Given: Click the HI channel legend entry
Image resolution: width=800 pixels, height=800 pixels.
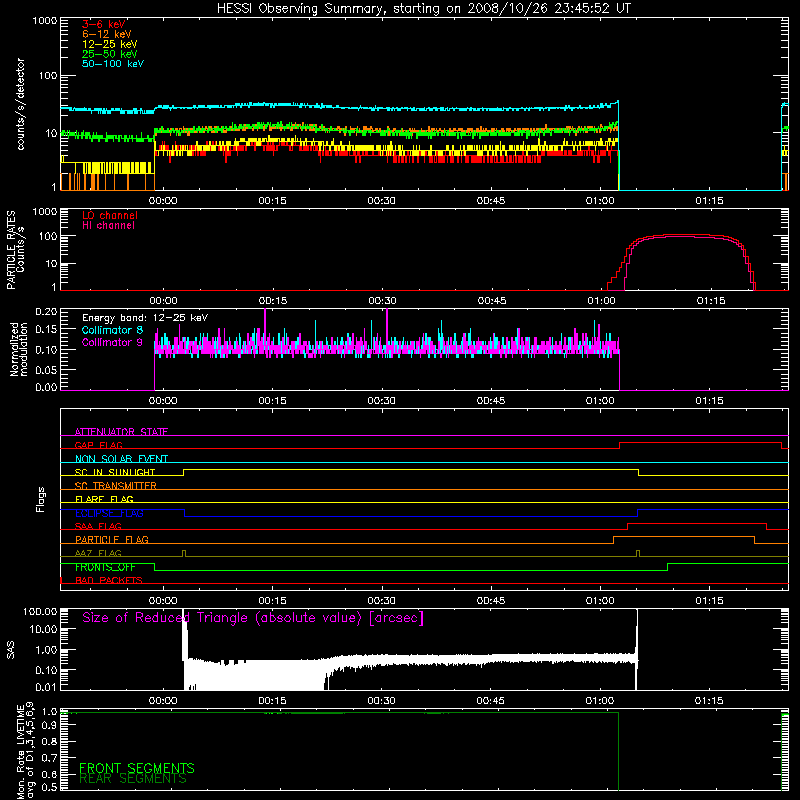Looking at the screenshot, I should pos(108,226).
